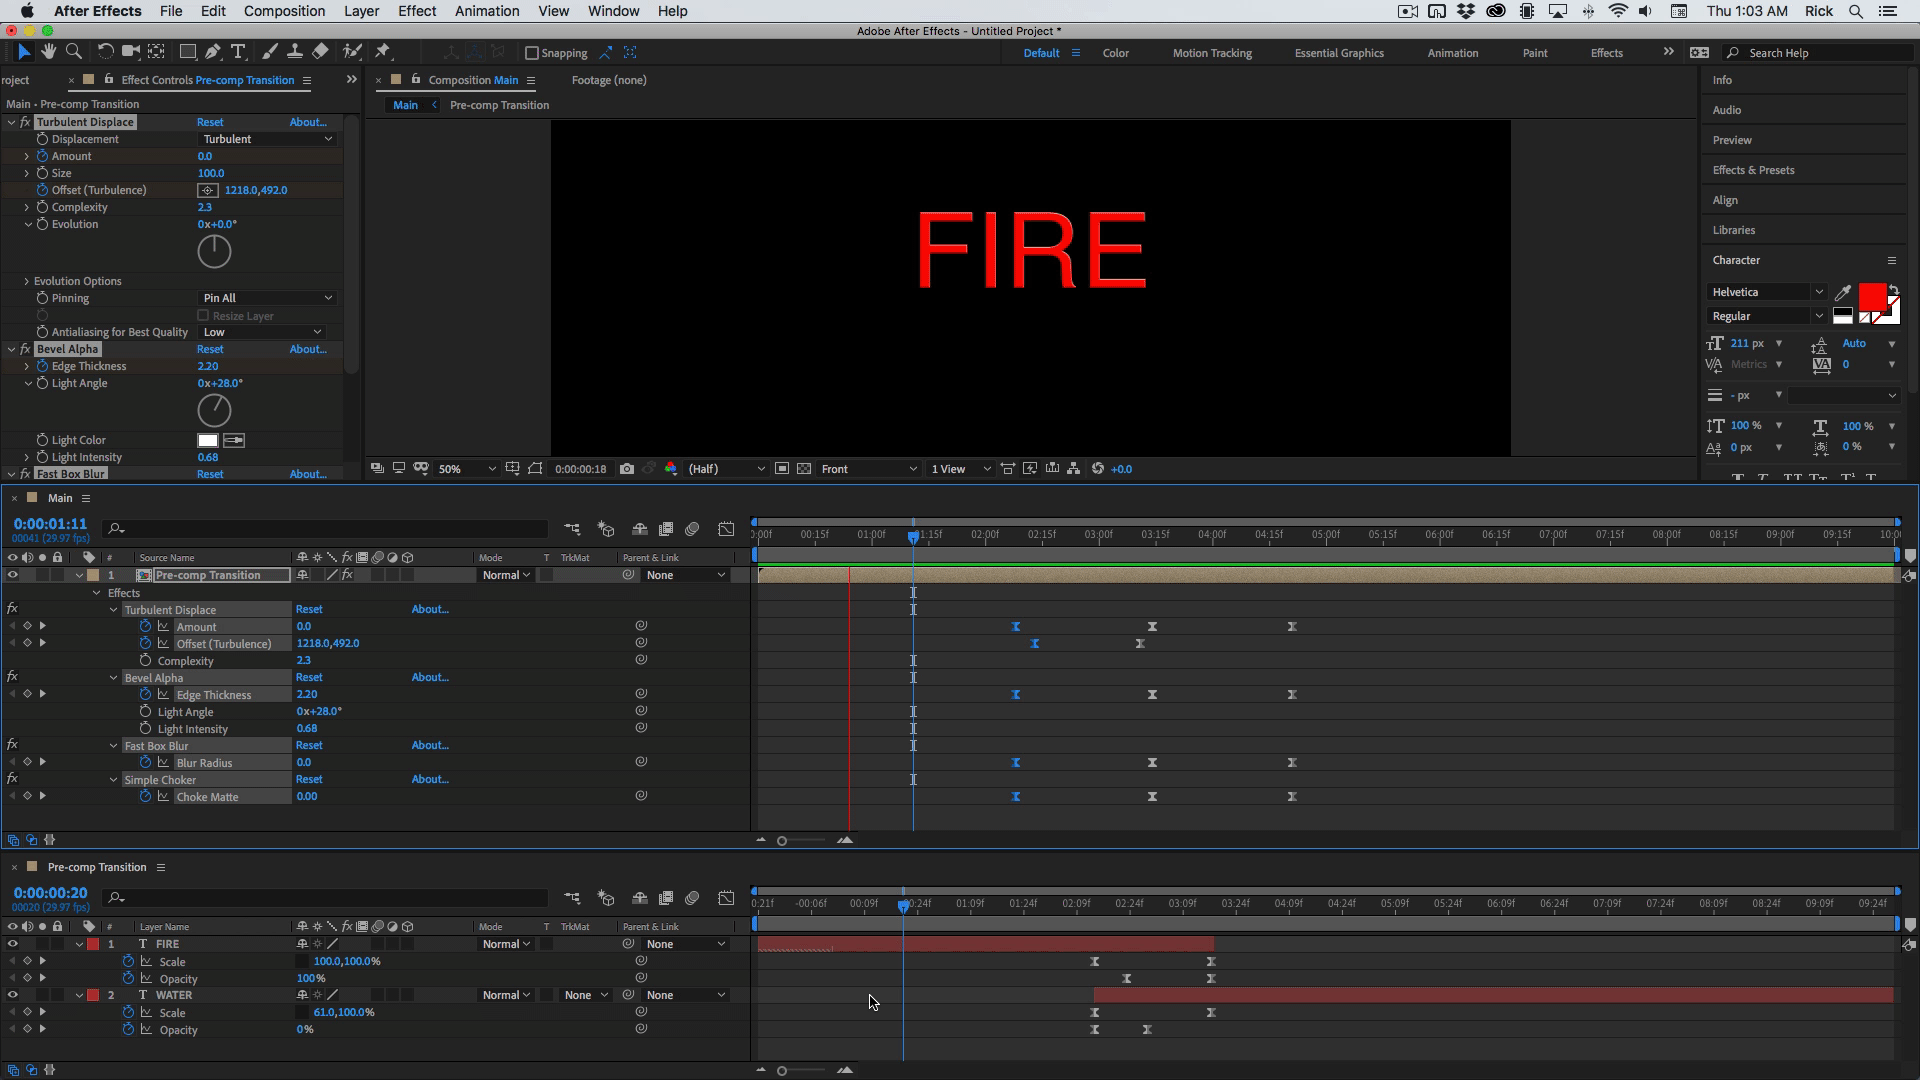Screen dimensions: 1920x1080
Task: Select the Clone Stamp tool
Action: click(x=295, y=52)
